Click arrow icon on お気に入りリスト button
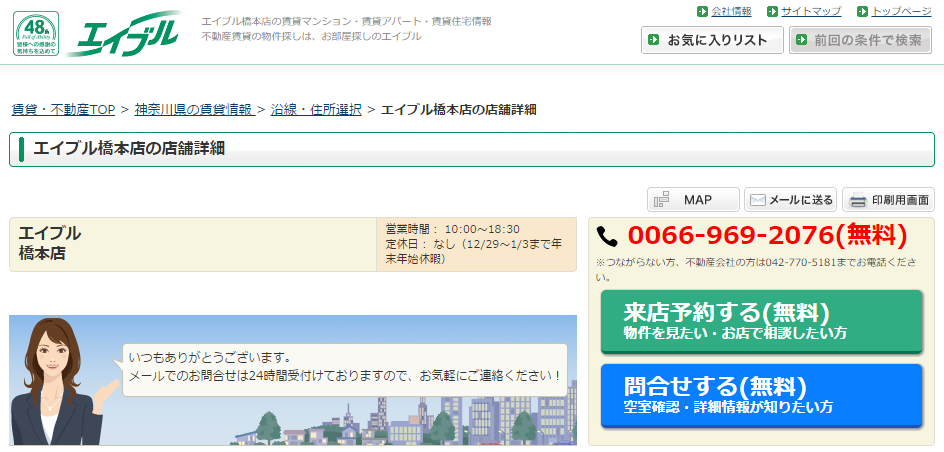 coord(654,40)
